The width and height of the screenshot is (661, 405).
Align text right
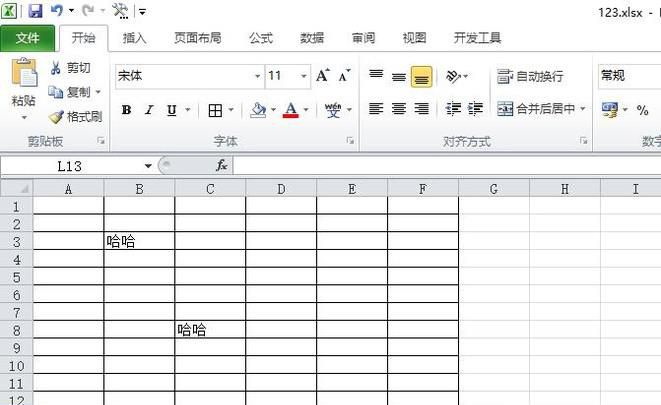[x=422, y=109]
